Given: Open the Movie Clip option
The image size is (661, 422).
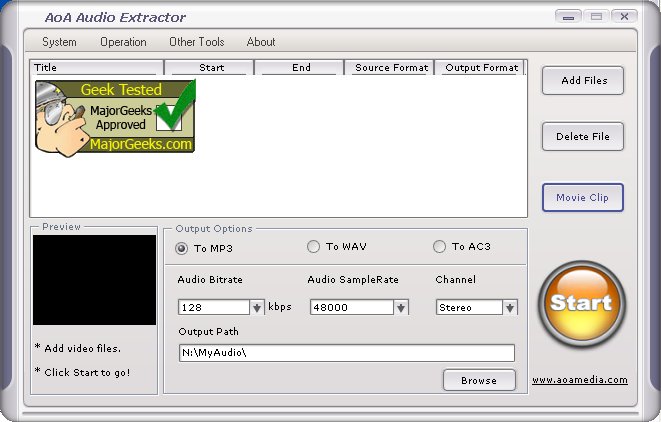Looking at the screenshot, I should click(583, 197).
